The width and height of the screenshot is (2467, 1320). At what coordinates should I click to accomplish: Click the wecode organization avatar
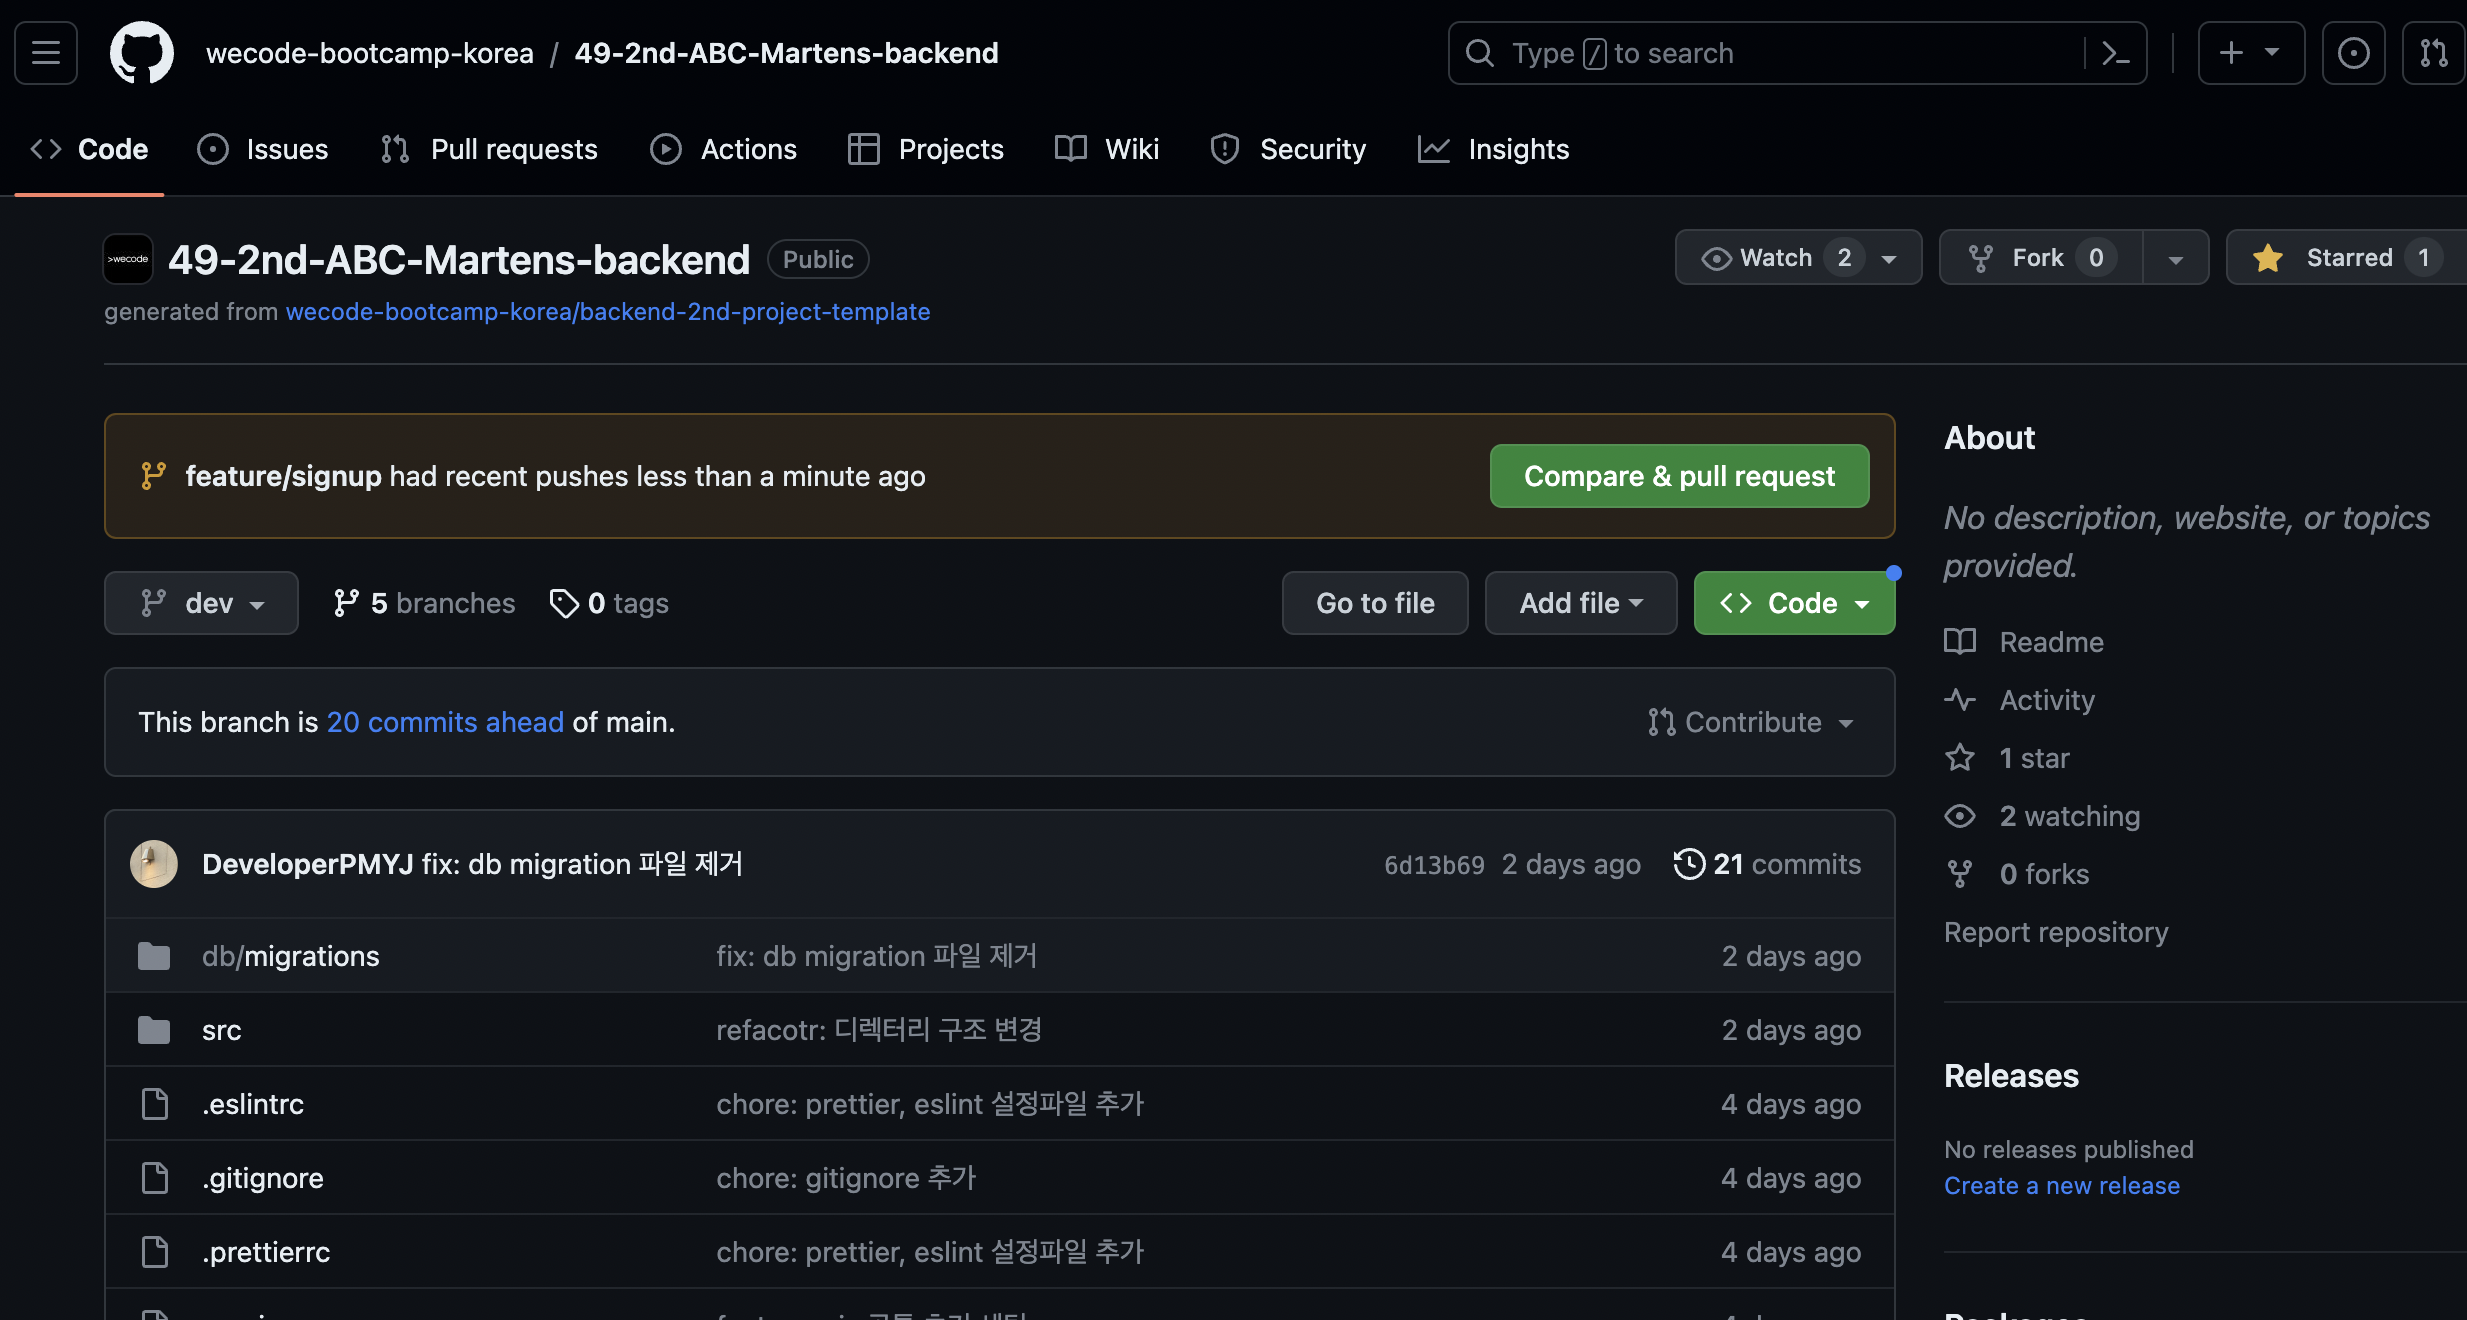(128, 259)
